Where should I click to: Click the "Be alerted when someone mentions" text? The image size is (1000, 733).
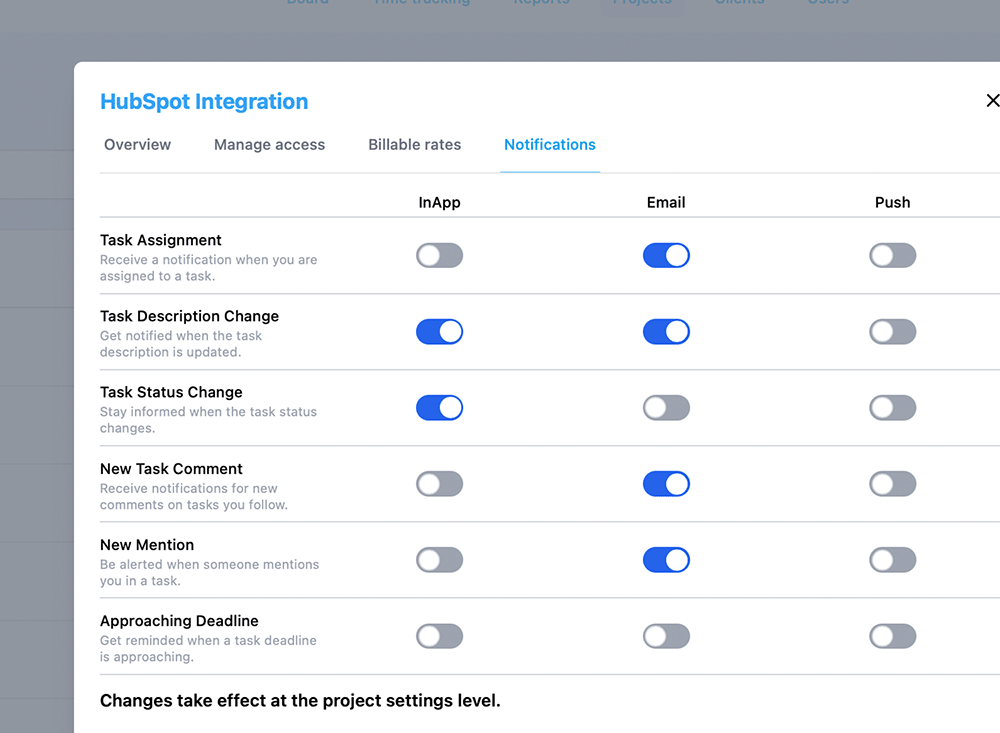point(209,572)
